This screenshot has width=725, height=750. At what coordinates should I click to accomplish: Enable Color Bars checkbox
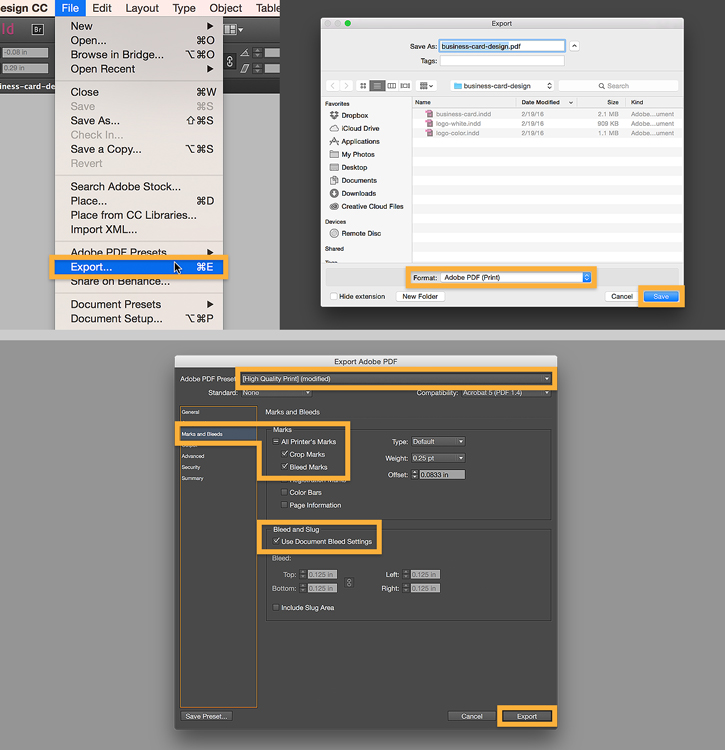[x=285, y=492]
